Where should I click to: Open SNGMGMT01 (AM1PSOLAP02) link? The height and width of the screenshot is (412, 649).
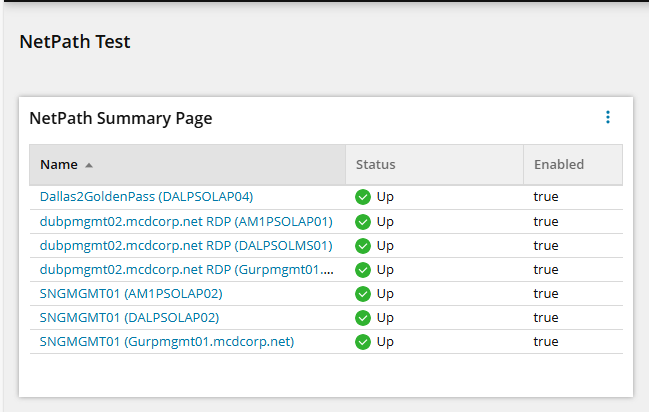131,294
